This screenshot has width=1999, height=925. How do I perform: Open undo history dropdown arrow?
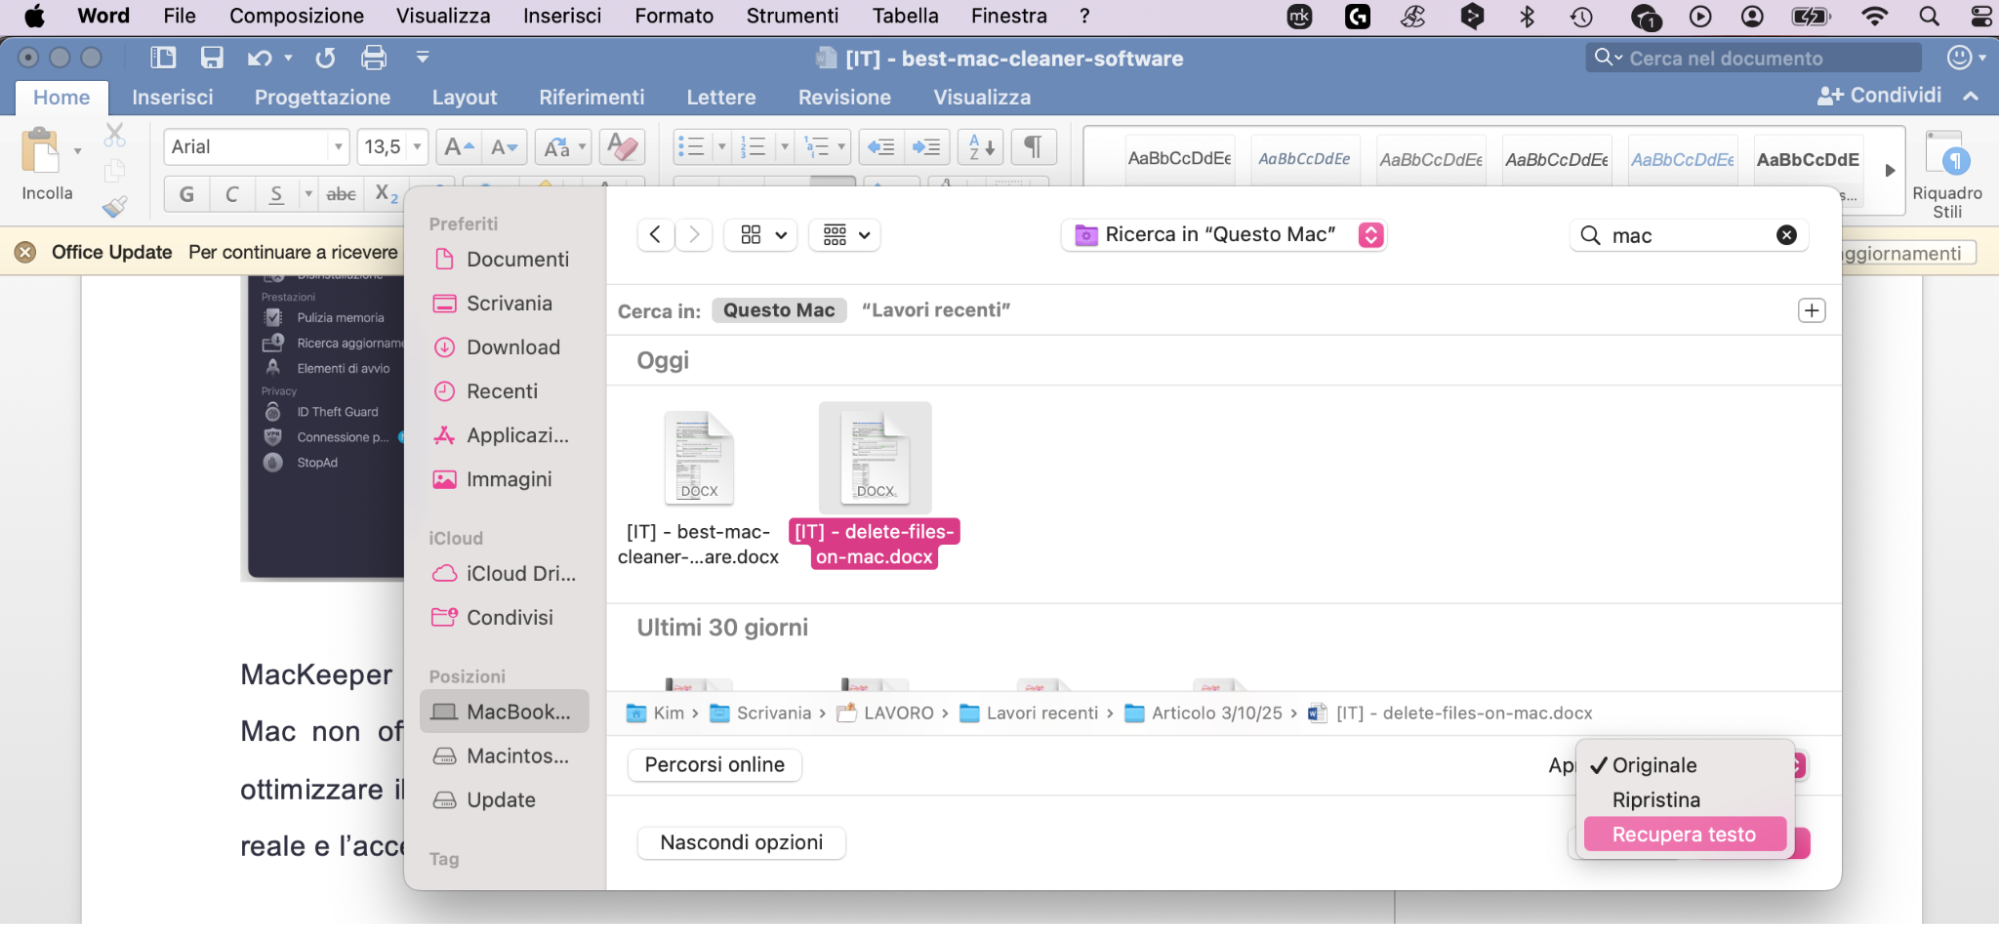pos(289,58)
